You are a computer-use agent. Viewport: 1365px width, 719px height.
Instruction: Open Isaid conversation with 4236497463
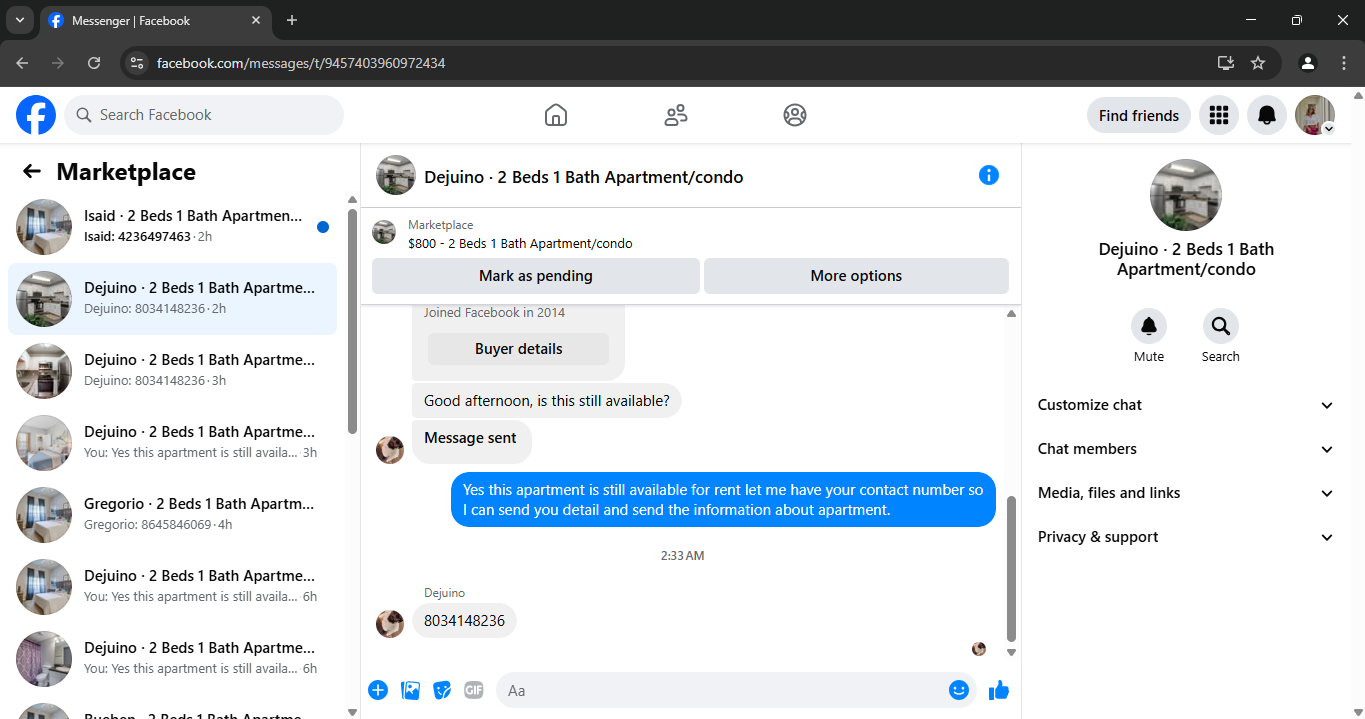click(x=172, y=226)
